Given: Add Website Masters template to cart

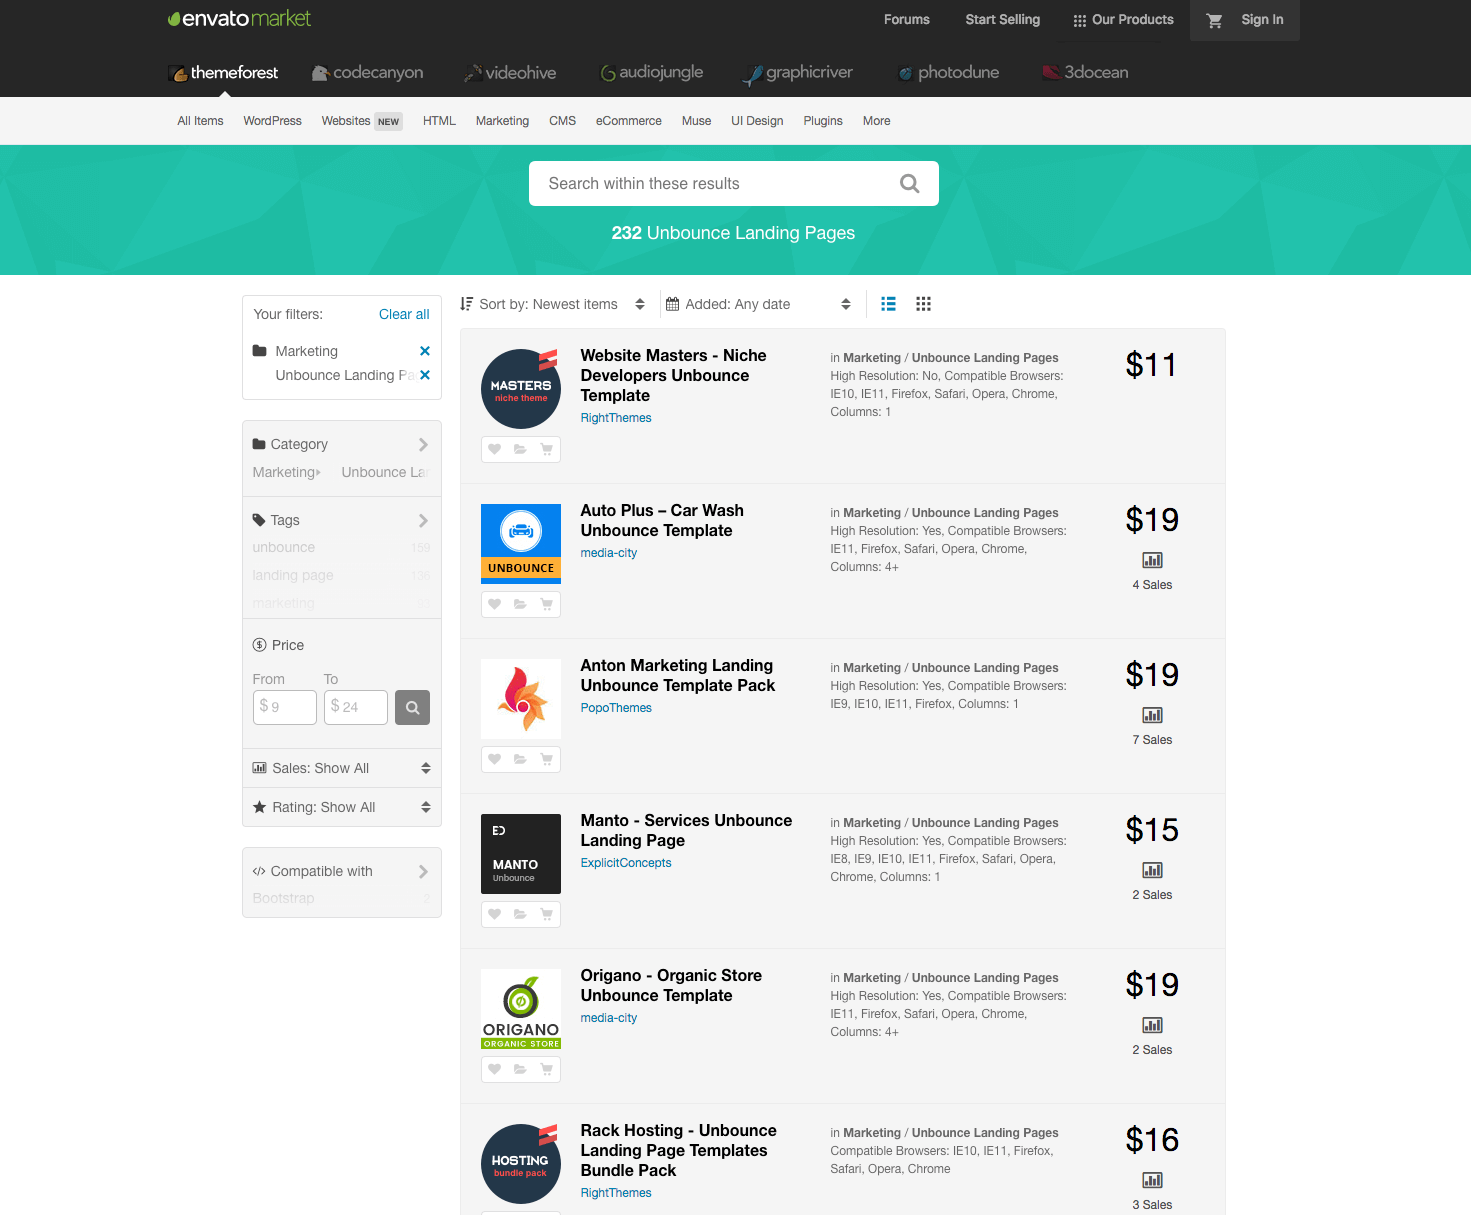Looking at the screenshot, I should pos(547,450).
